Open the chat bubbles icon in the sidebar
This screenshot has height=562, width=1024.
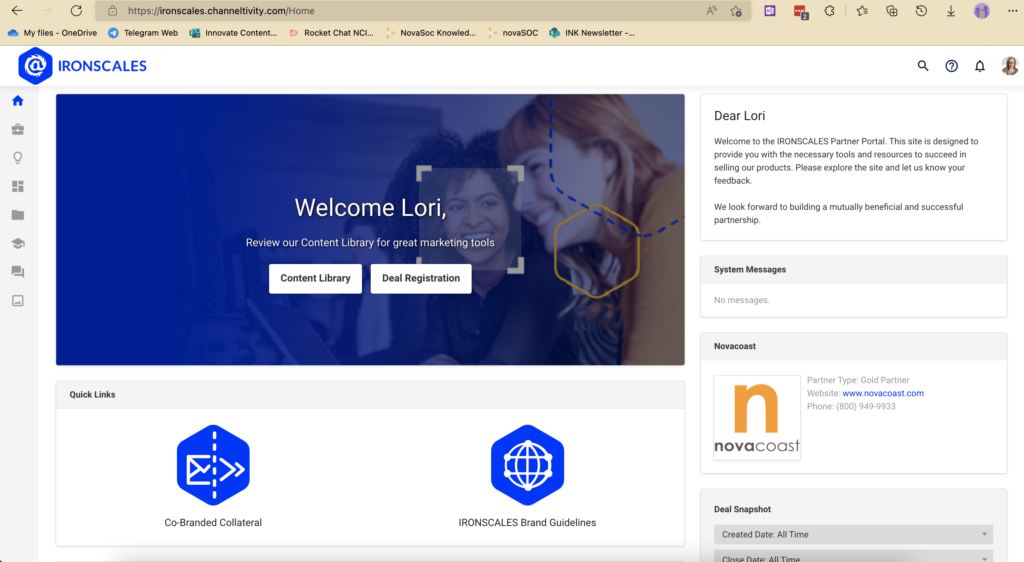(x=18, y=272)
